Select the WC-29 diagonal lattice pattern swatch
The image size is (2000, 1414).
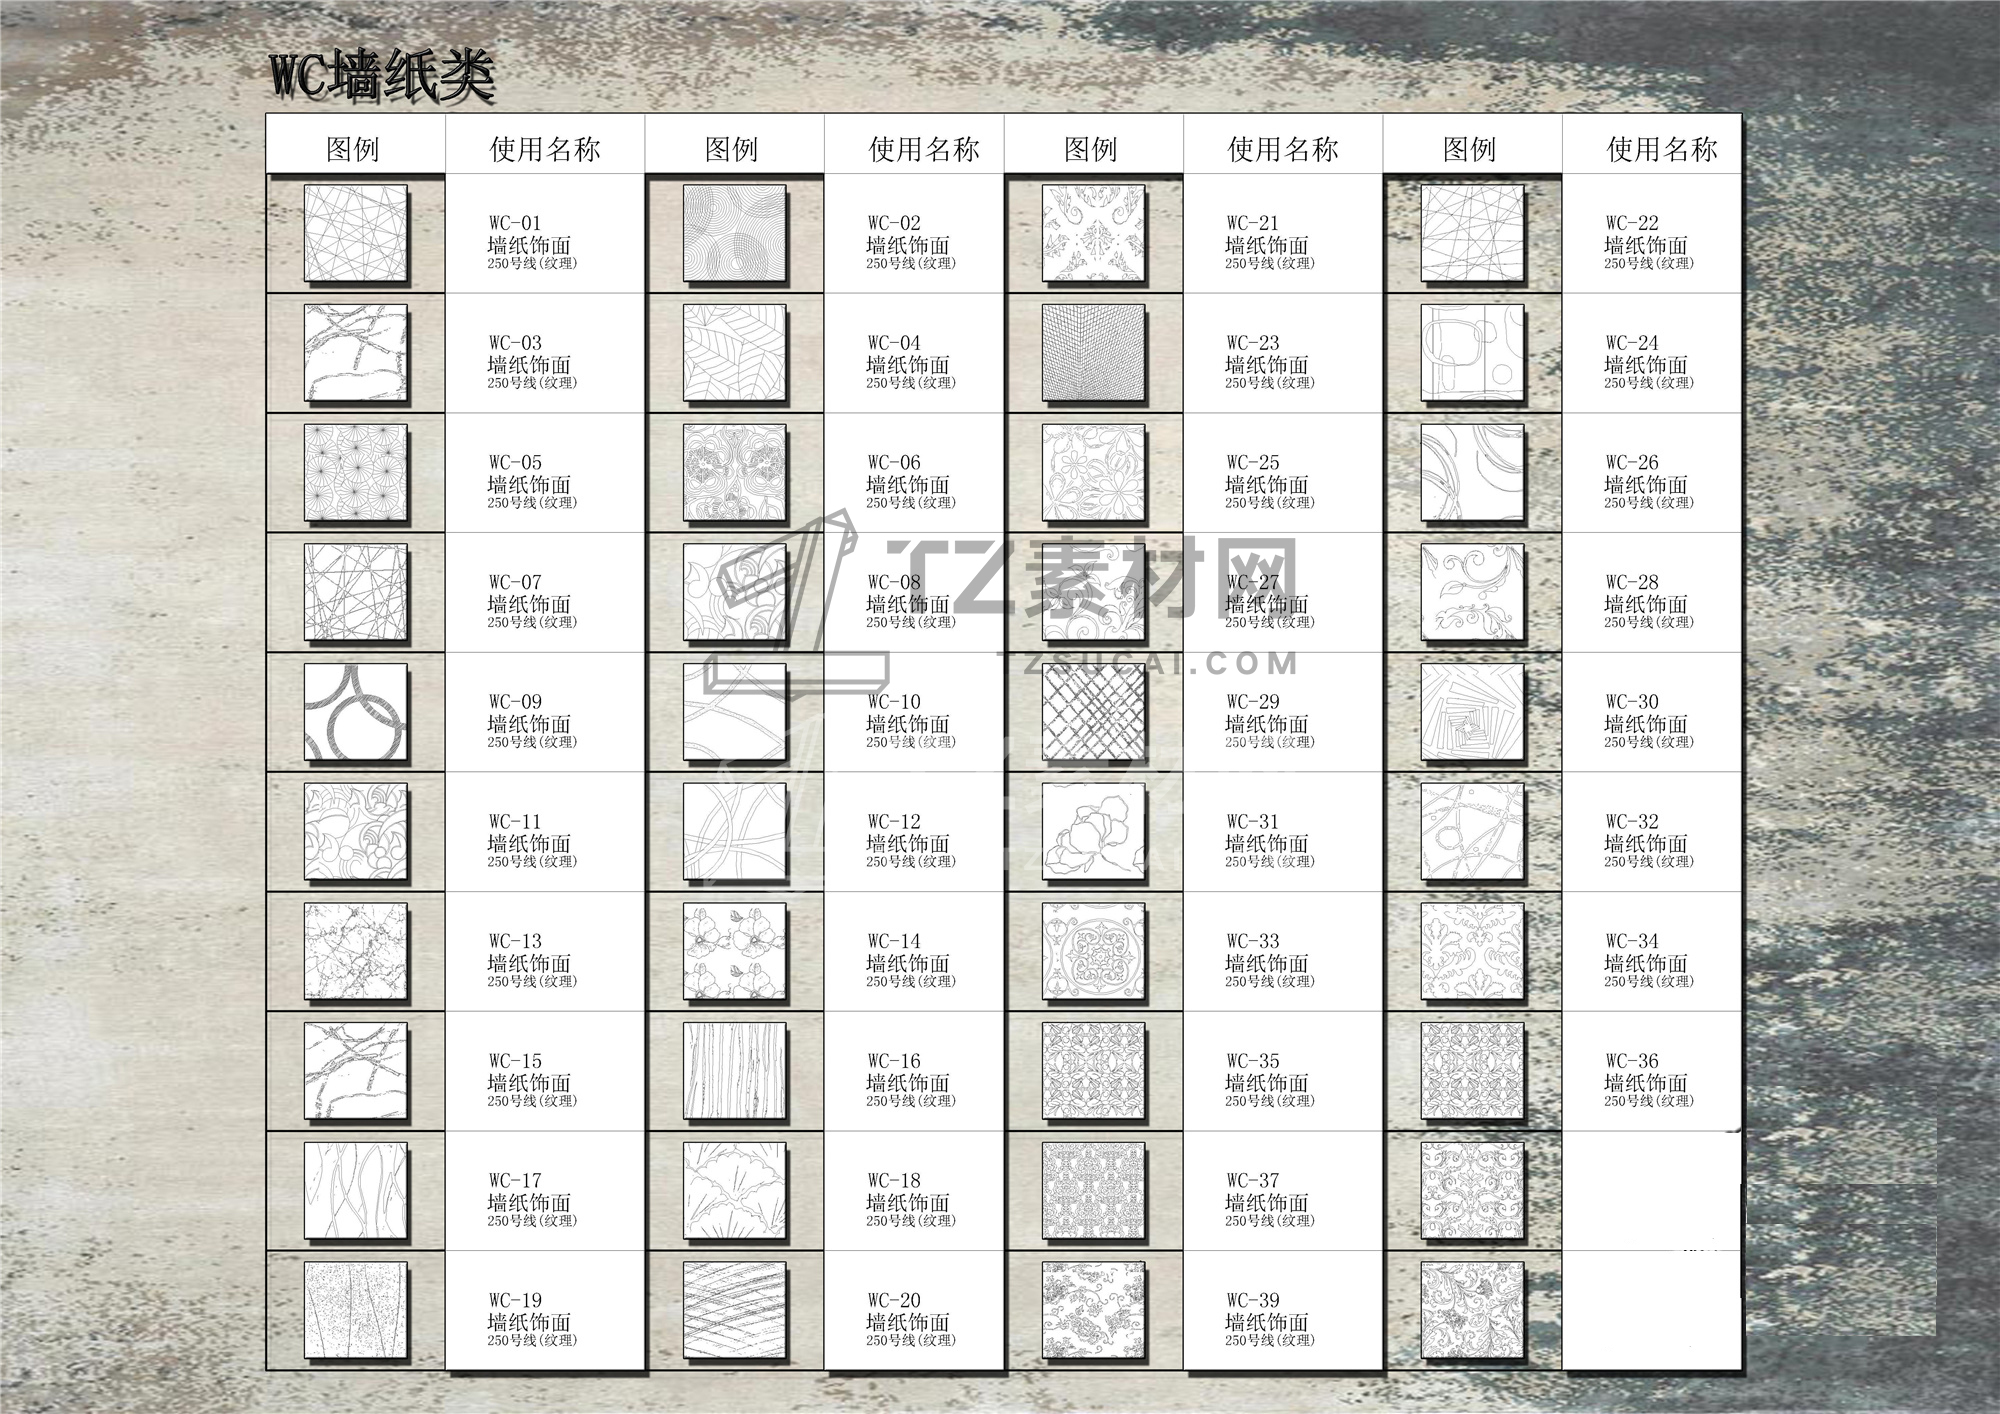pyautogui.click(x=1093, y=712)
